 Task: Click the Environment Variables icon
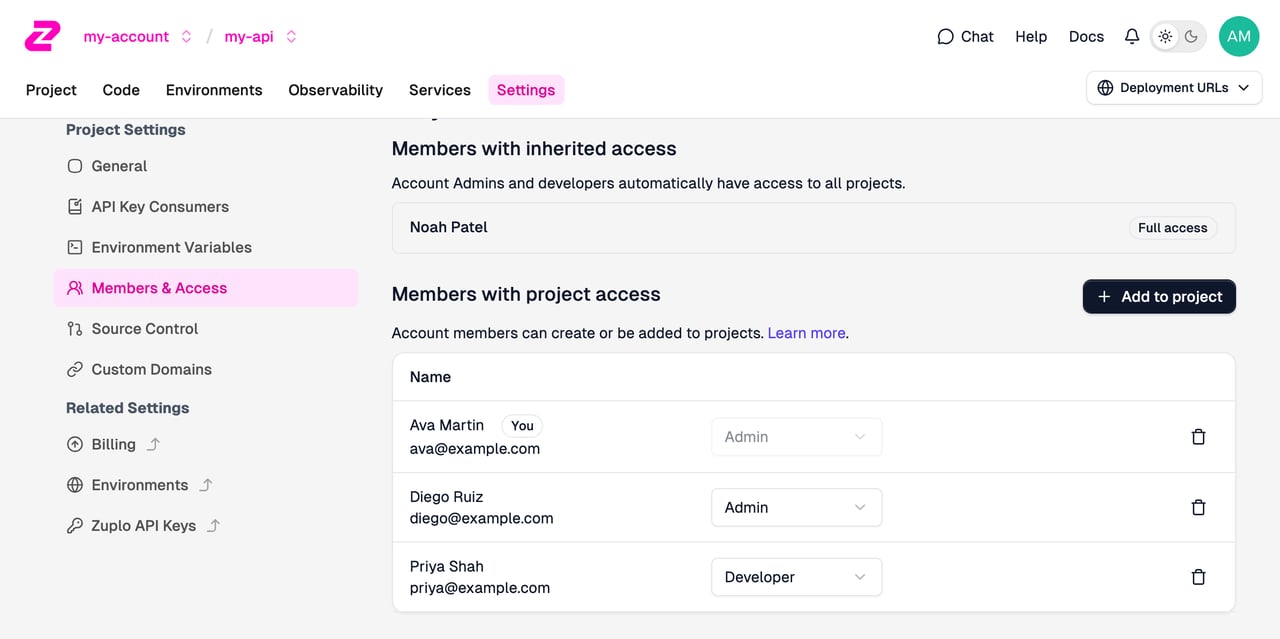click(x=75, y=247)
